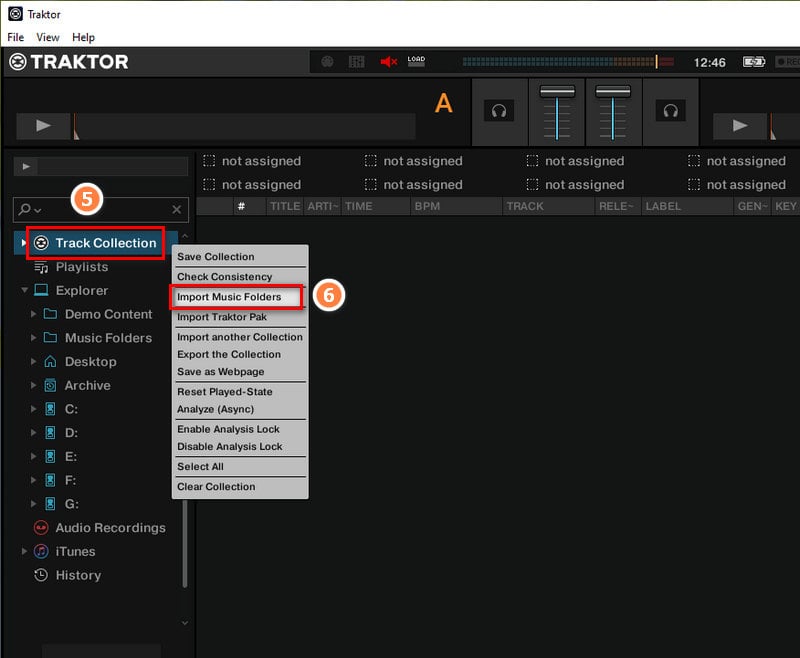The height and width of the screenshot is (658, 800).
Task: Expand the C: drive arrow
Action: (x=33, y=409)
